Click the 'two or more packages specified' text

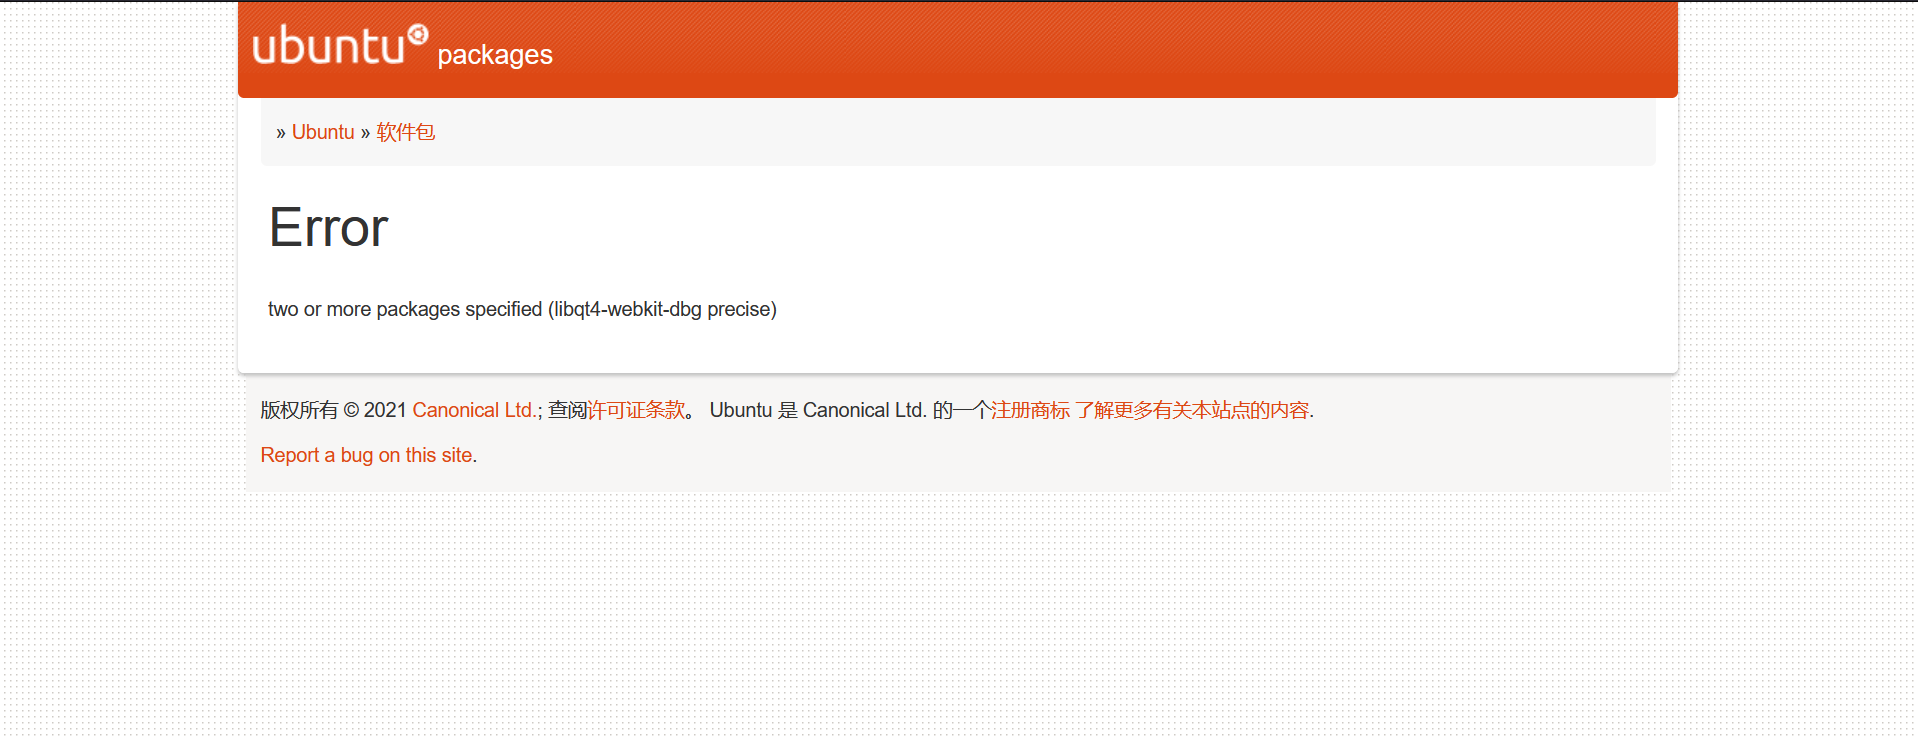point(405,309)
